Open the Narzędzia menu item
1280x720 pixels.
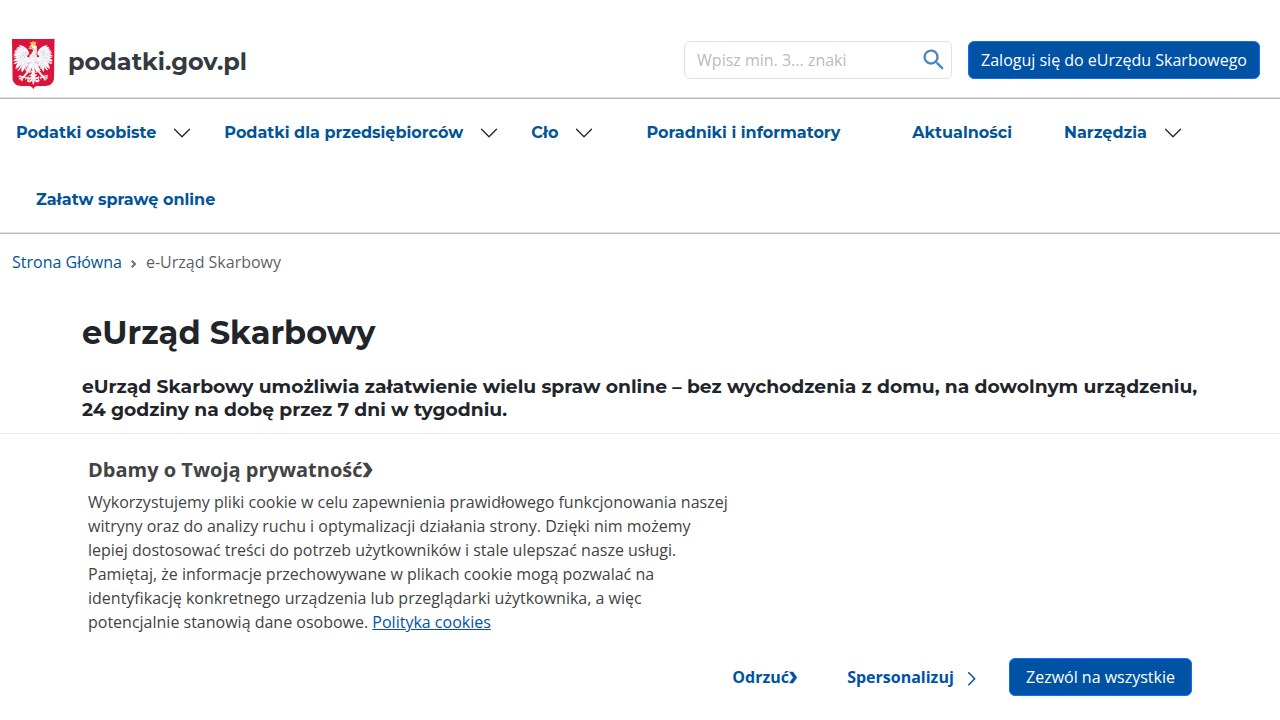[x=1105, y=132]
